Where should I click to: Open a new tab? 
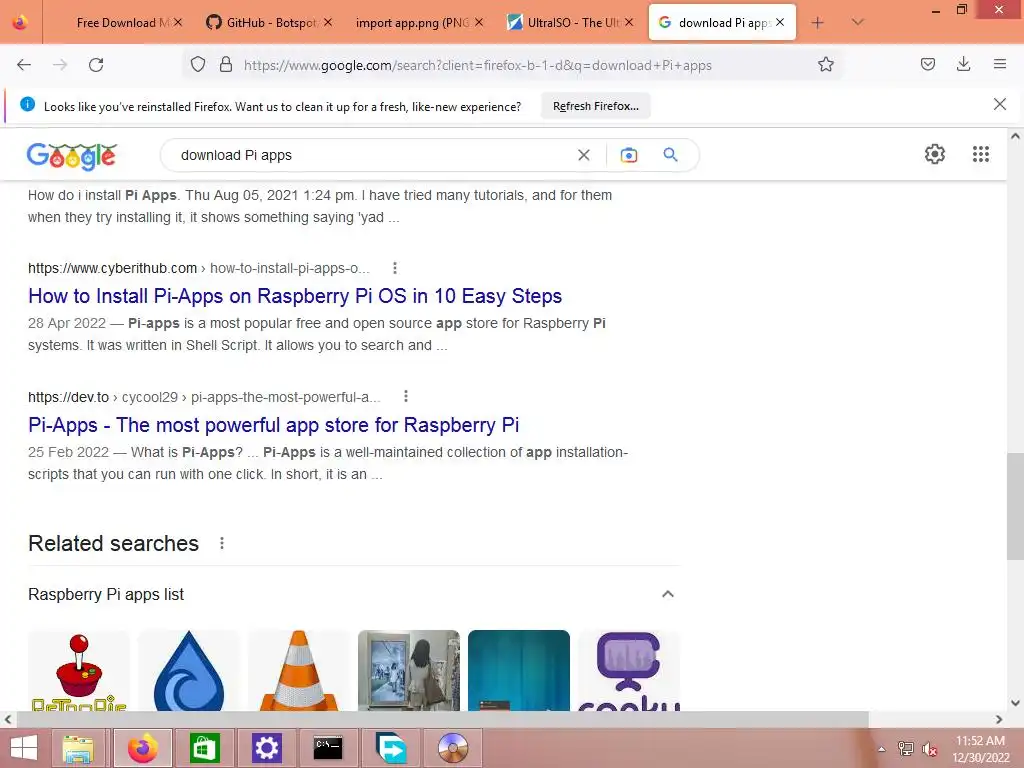[x=817, y=23]
